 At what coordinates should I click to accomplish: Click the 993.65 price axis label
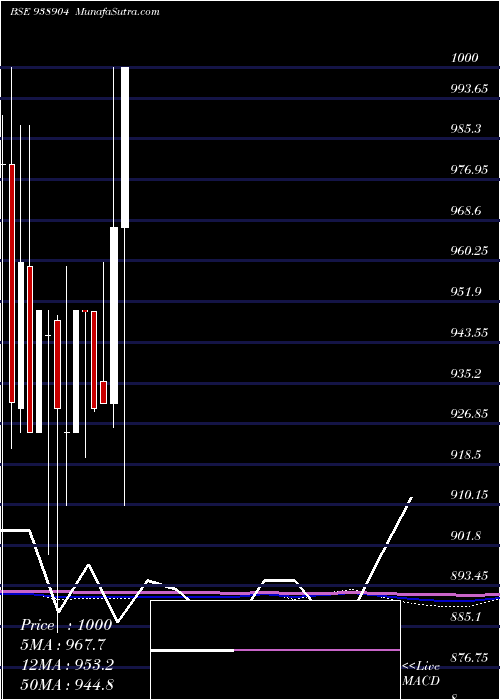(x=469, y=88)
